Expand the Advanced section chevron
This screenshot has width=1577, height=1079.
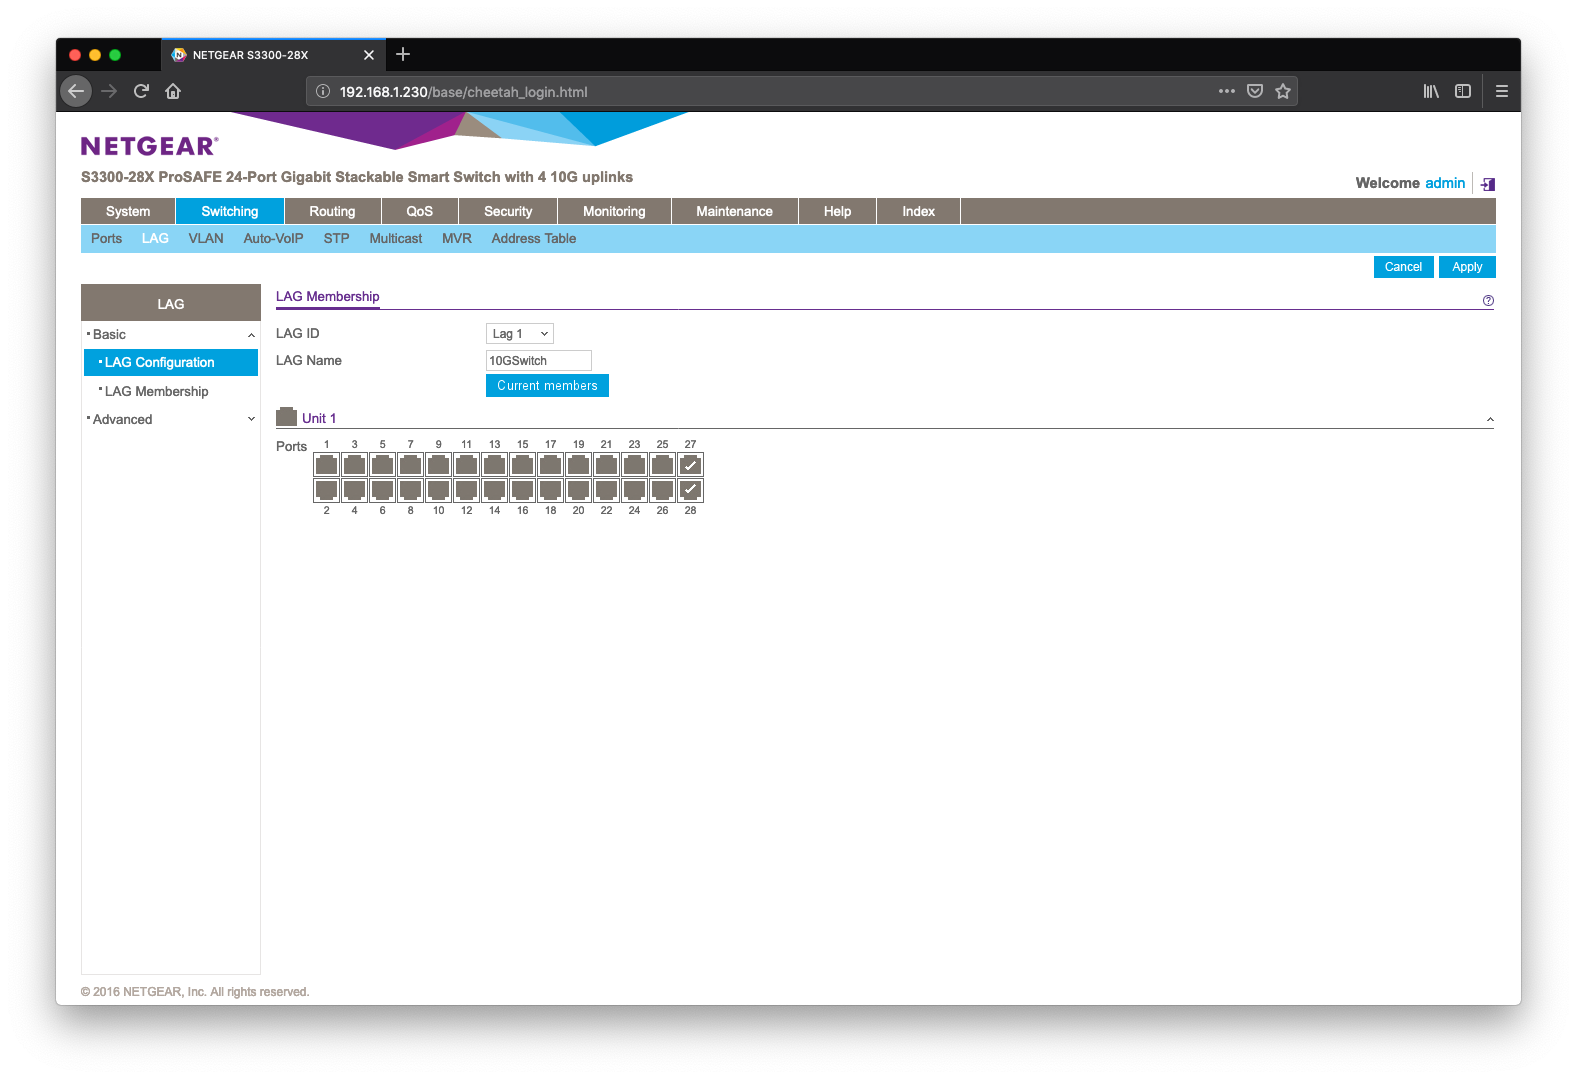(x=251, y=419)
